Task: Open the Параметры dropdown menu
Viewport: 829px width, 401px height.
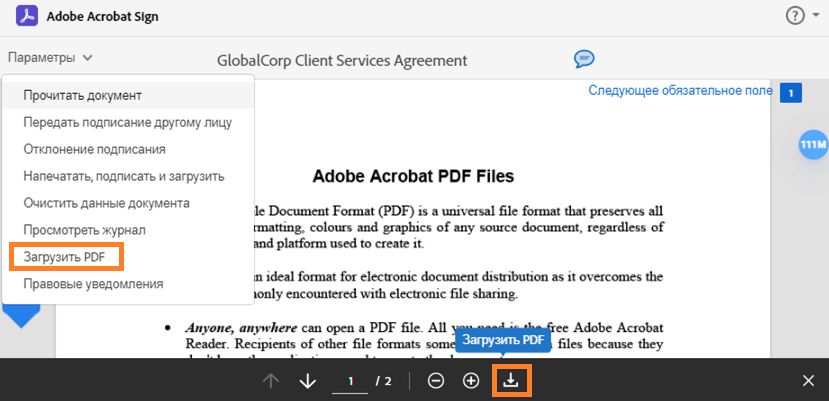Action: click(x=50, y=58)
